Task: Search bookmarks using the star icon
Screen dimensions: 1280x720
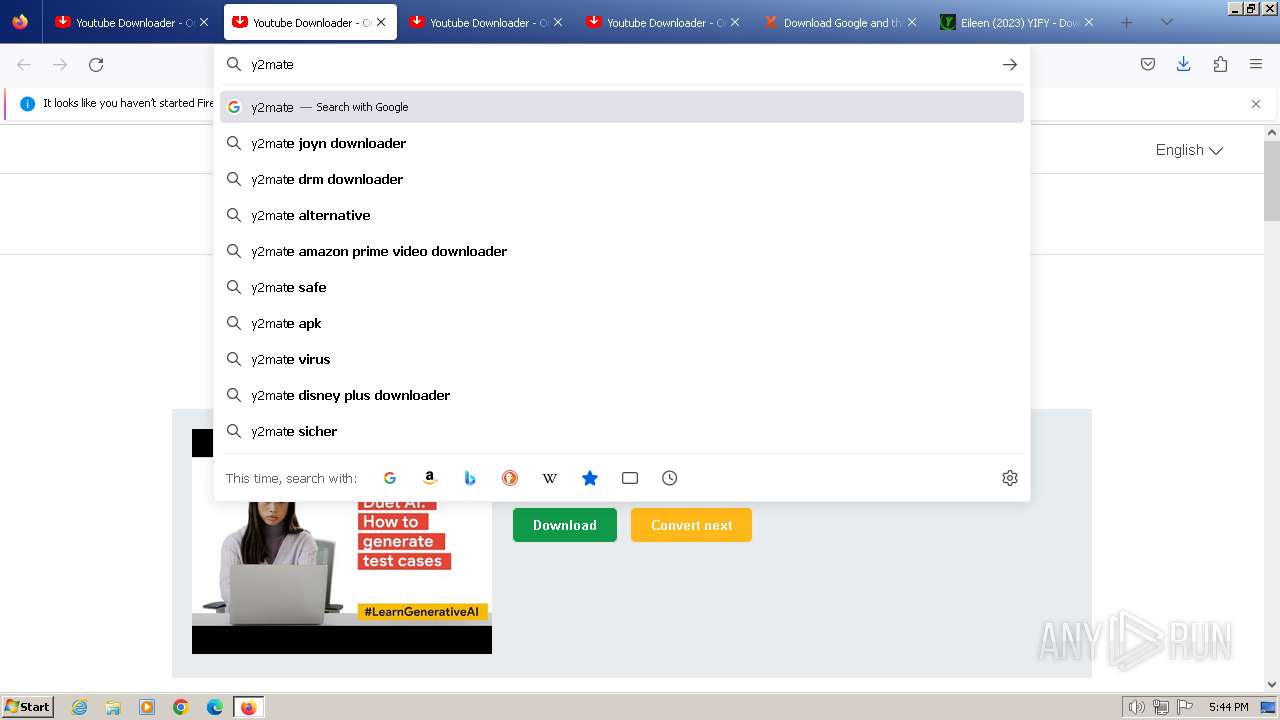Action: (x=590, y=478)
